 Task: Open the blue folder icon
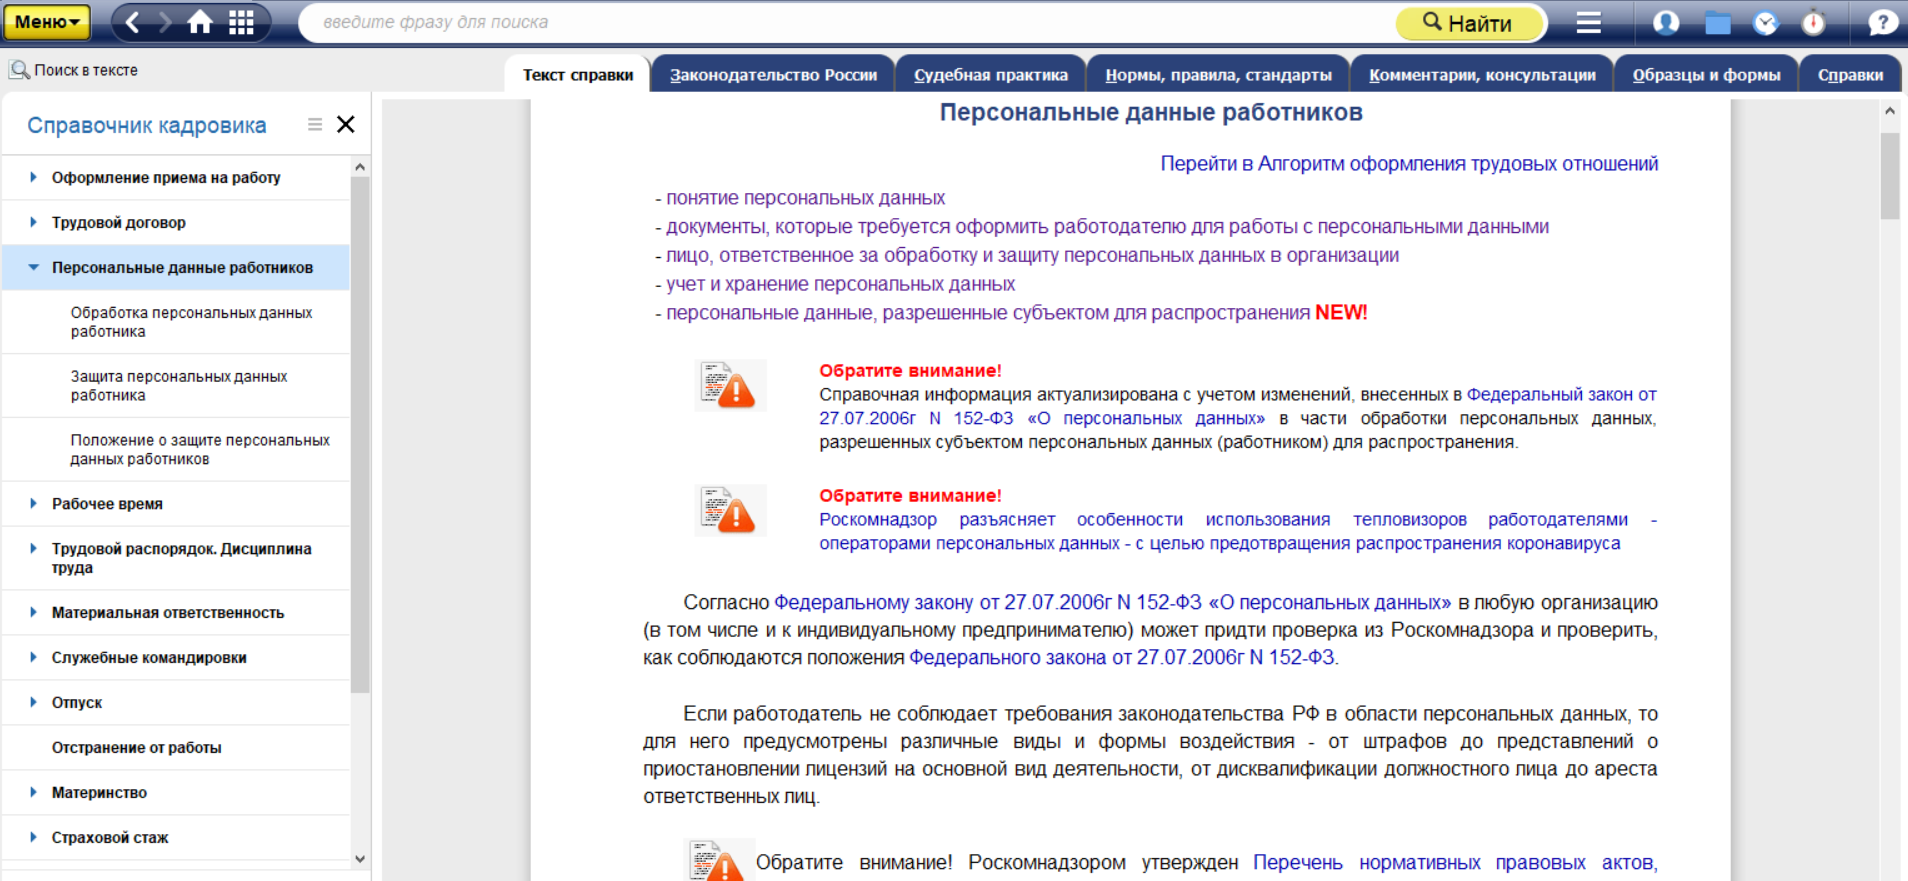click(x=1717, y=22)
